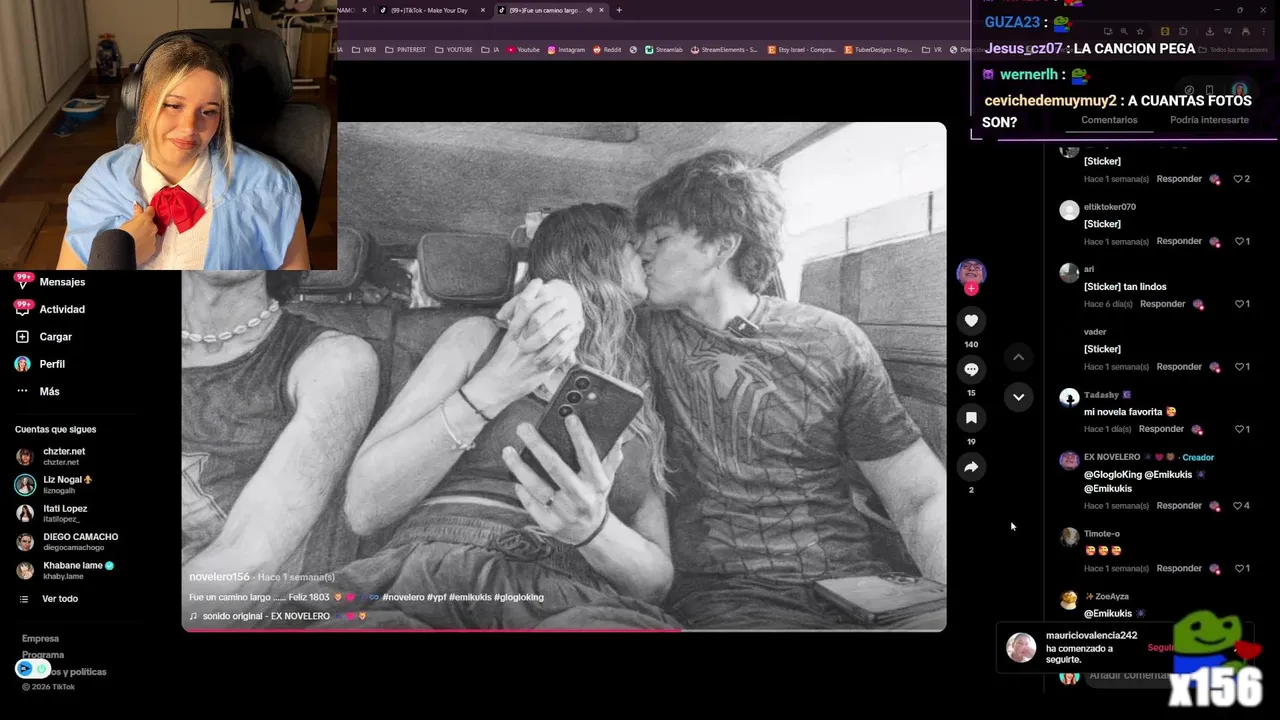Open Mensajes in the sidebar

50,282
